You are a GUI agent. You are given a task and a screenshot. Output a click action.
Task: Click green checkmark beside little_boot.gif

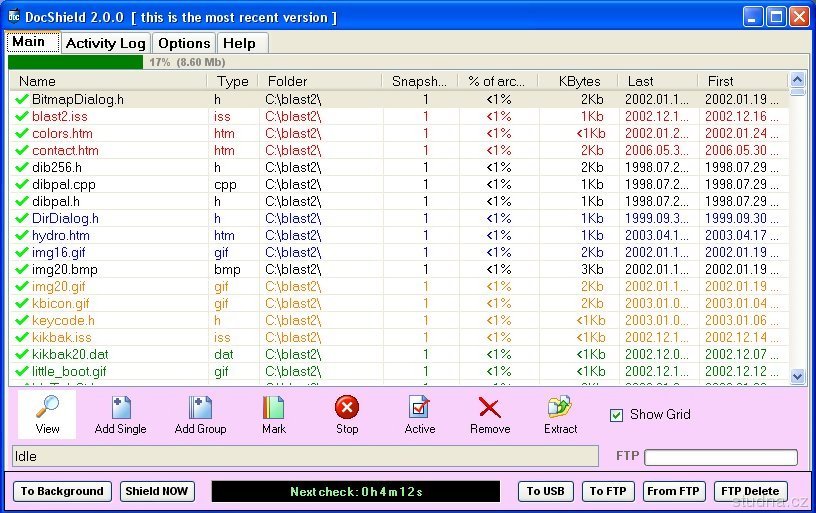pos(21,371)
